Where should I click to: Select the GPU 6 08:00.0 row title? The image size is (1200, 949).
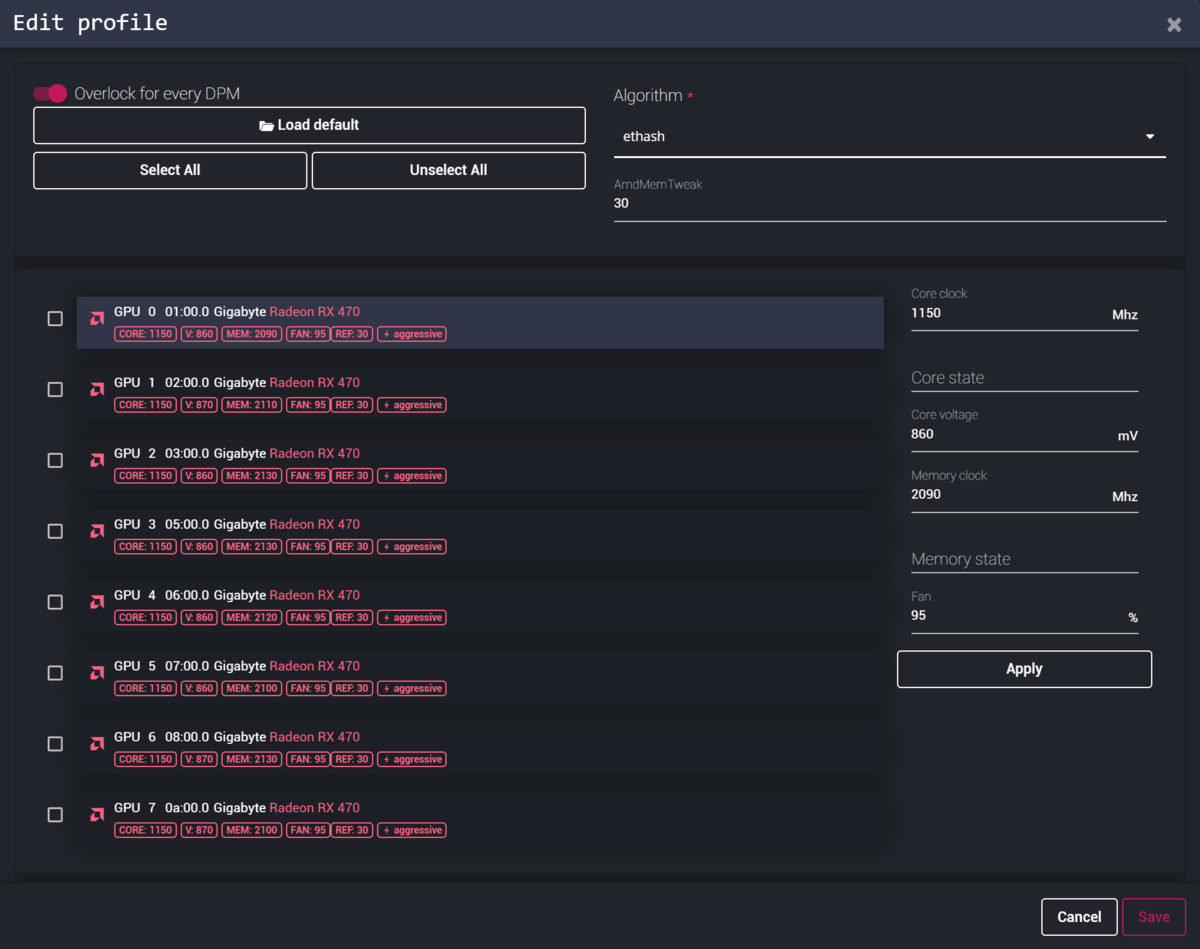pyautogui.click(x=237, y=738)
